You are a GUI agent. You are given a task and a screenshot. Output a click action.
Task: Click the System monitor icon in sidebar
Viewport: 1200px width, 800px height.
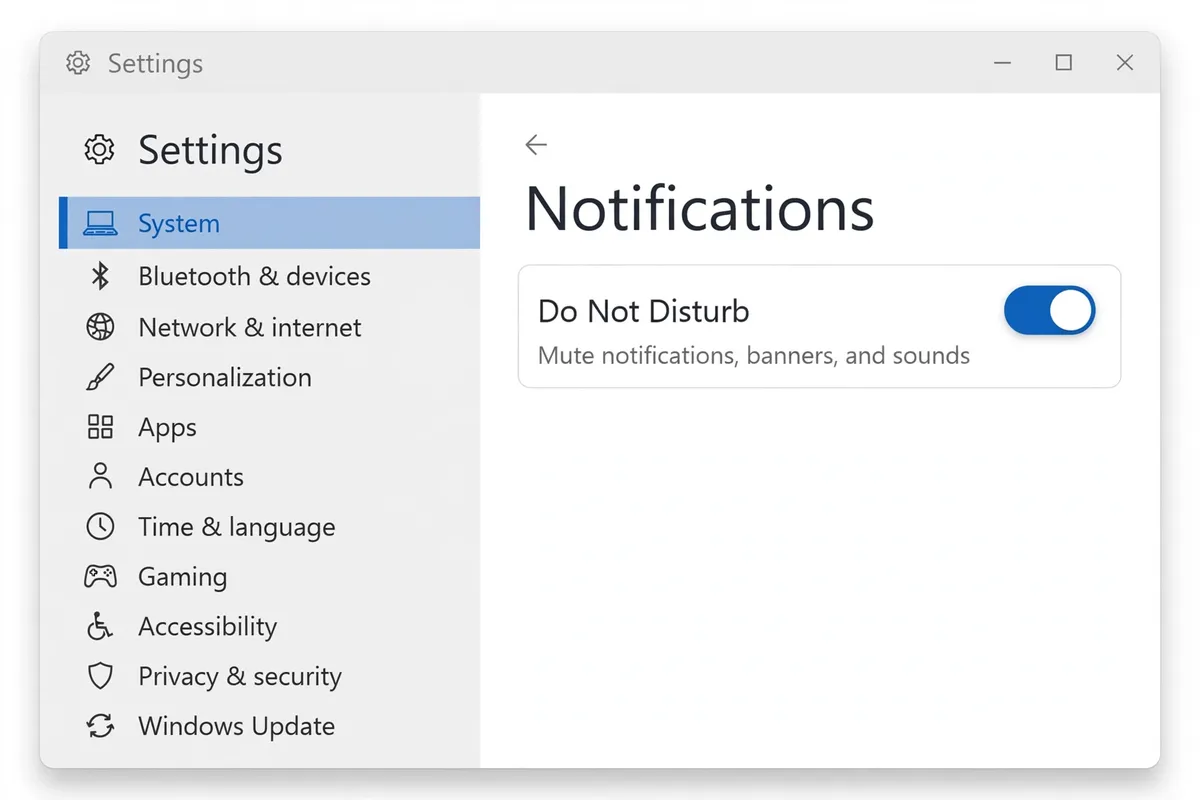100,224
